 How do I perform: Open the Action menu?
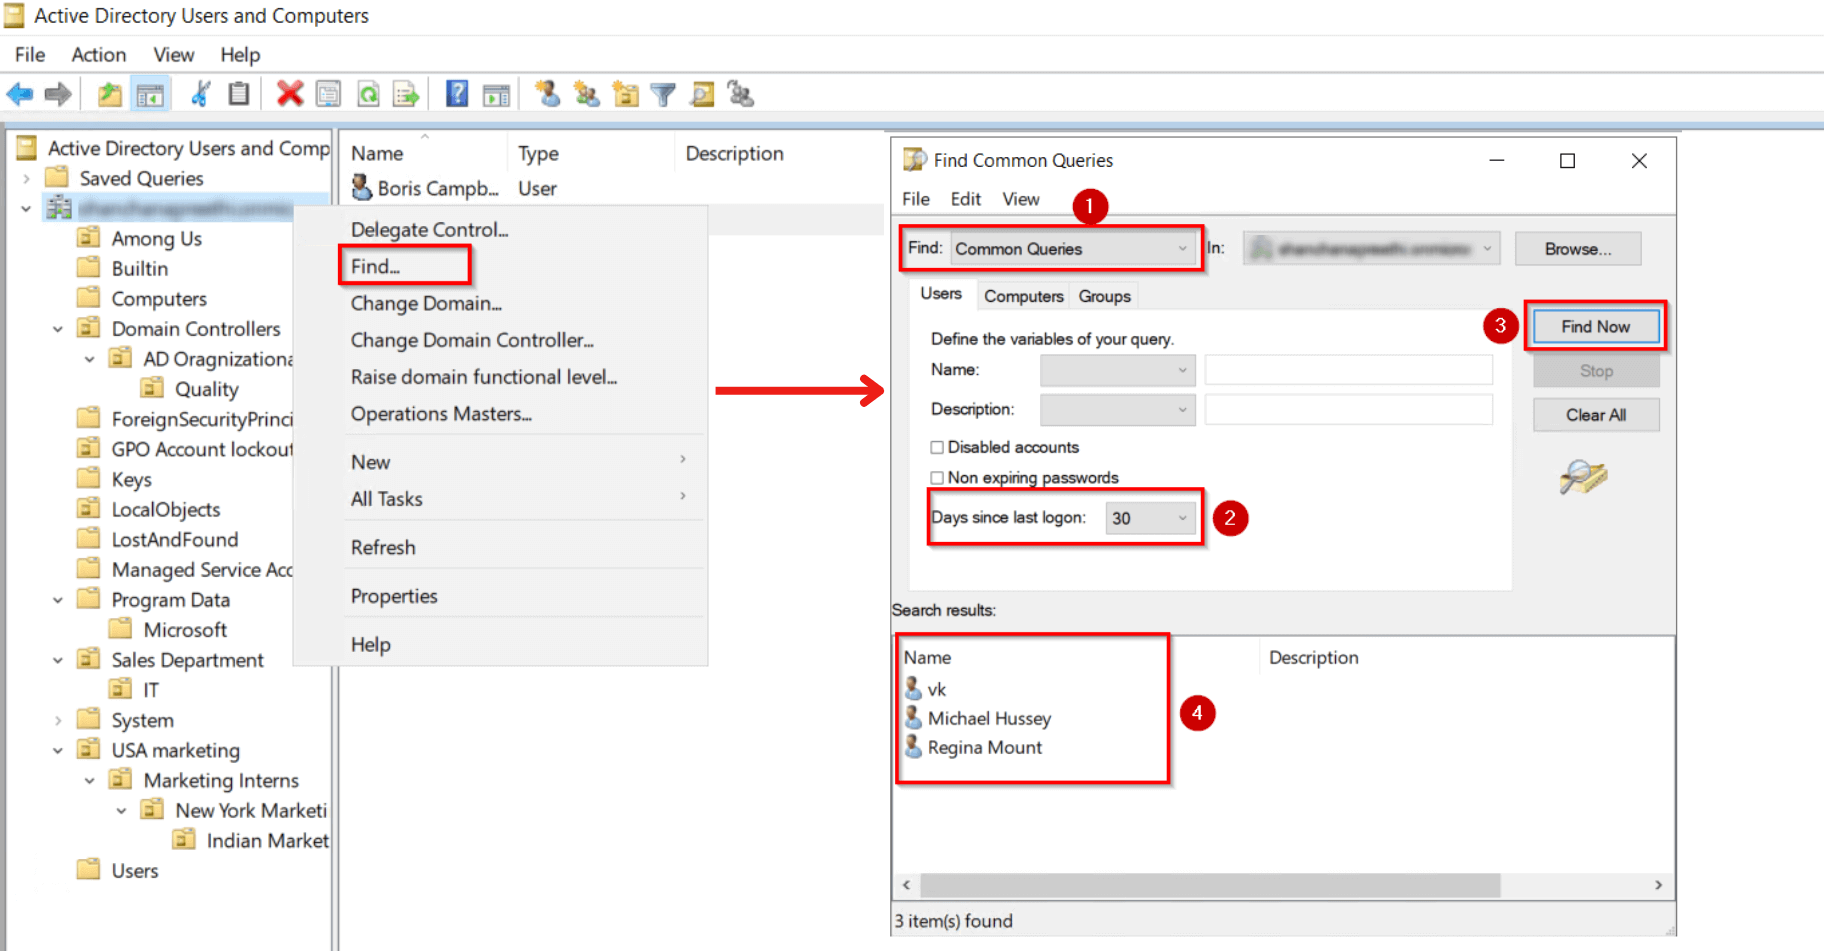tap(97, 54)
